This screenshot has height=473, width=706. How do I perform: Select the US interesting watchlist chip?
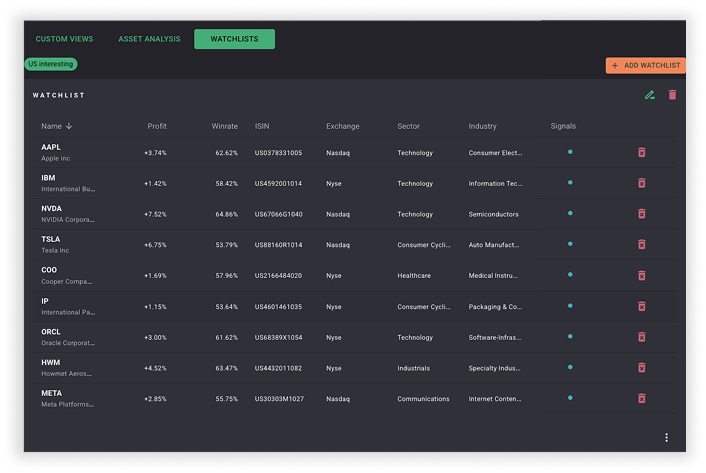pyautogui.click(x=51, y=64)
